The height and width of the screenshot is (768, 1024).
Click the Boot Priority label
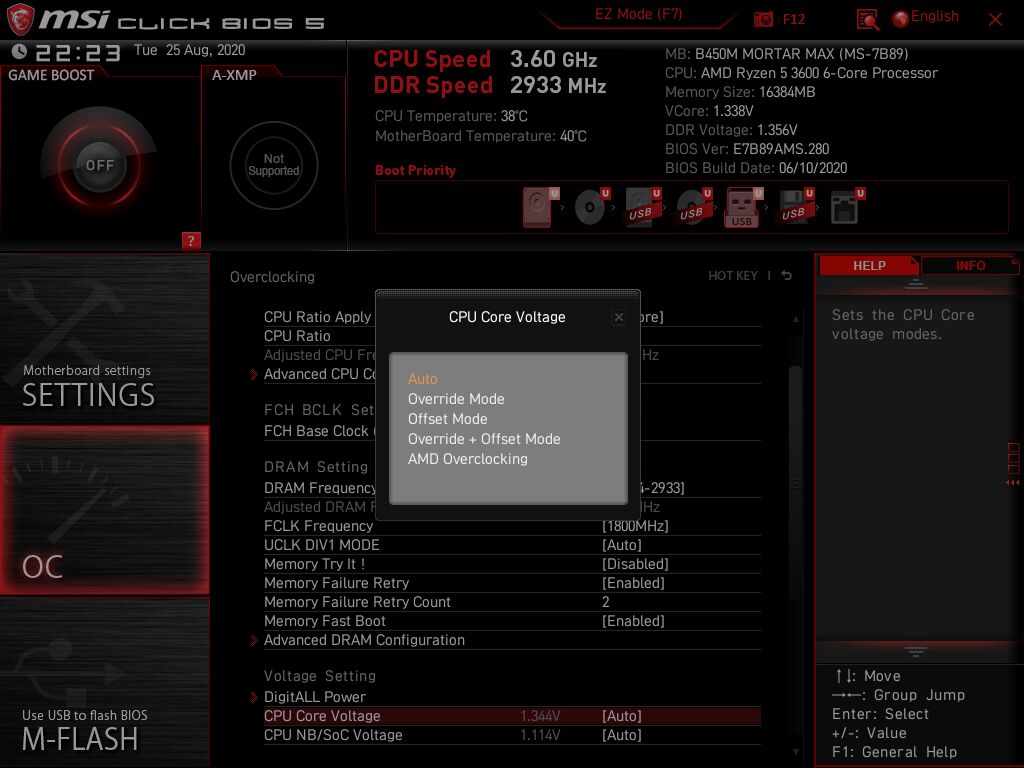click(x=415, y=170)
